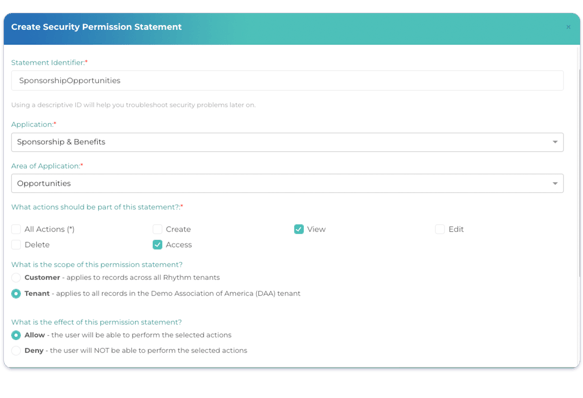Select the Customer scope radio button

coord(16,277)
